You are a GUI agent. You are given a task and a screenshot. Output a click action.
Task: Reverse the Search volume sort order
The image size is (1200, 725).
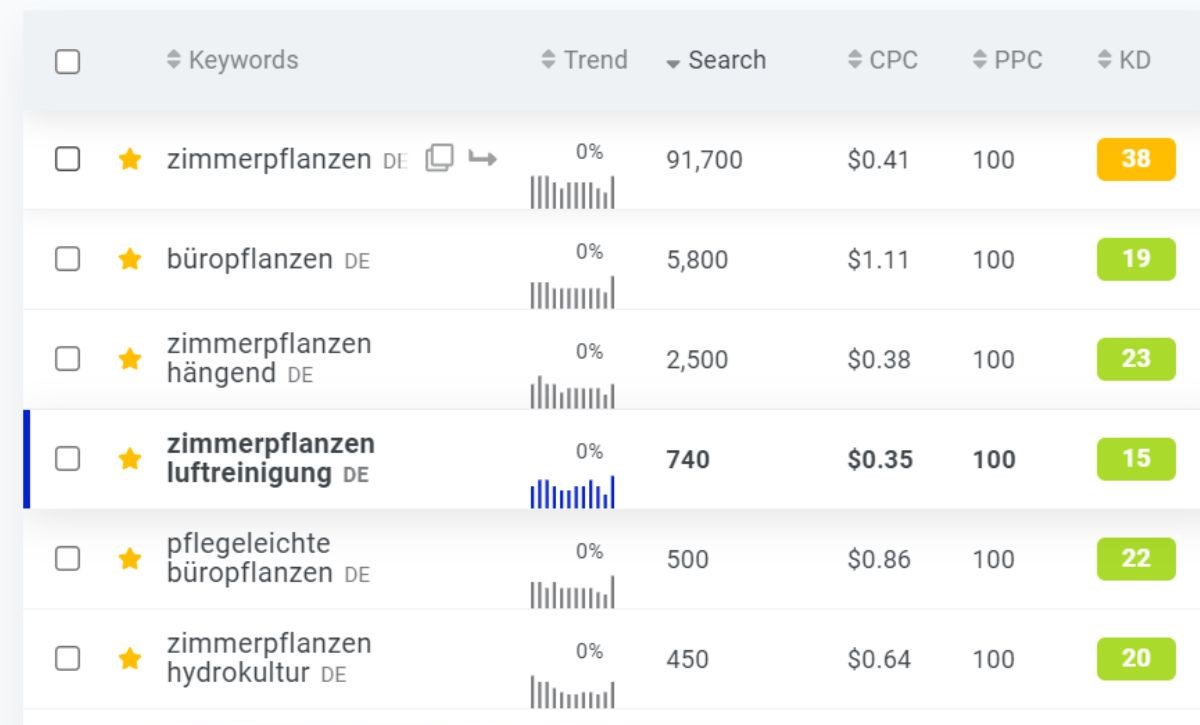(x=716, y=60)
